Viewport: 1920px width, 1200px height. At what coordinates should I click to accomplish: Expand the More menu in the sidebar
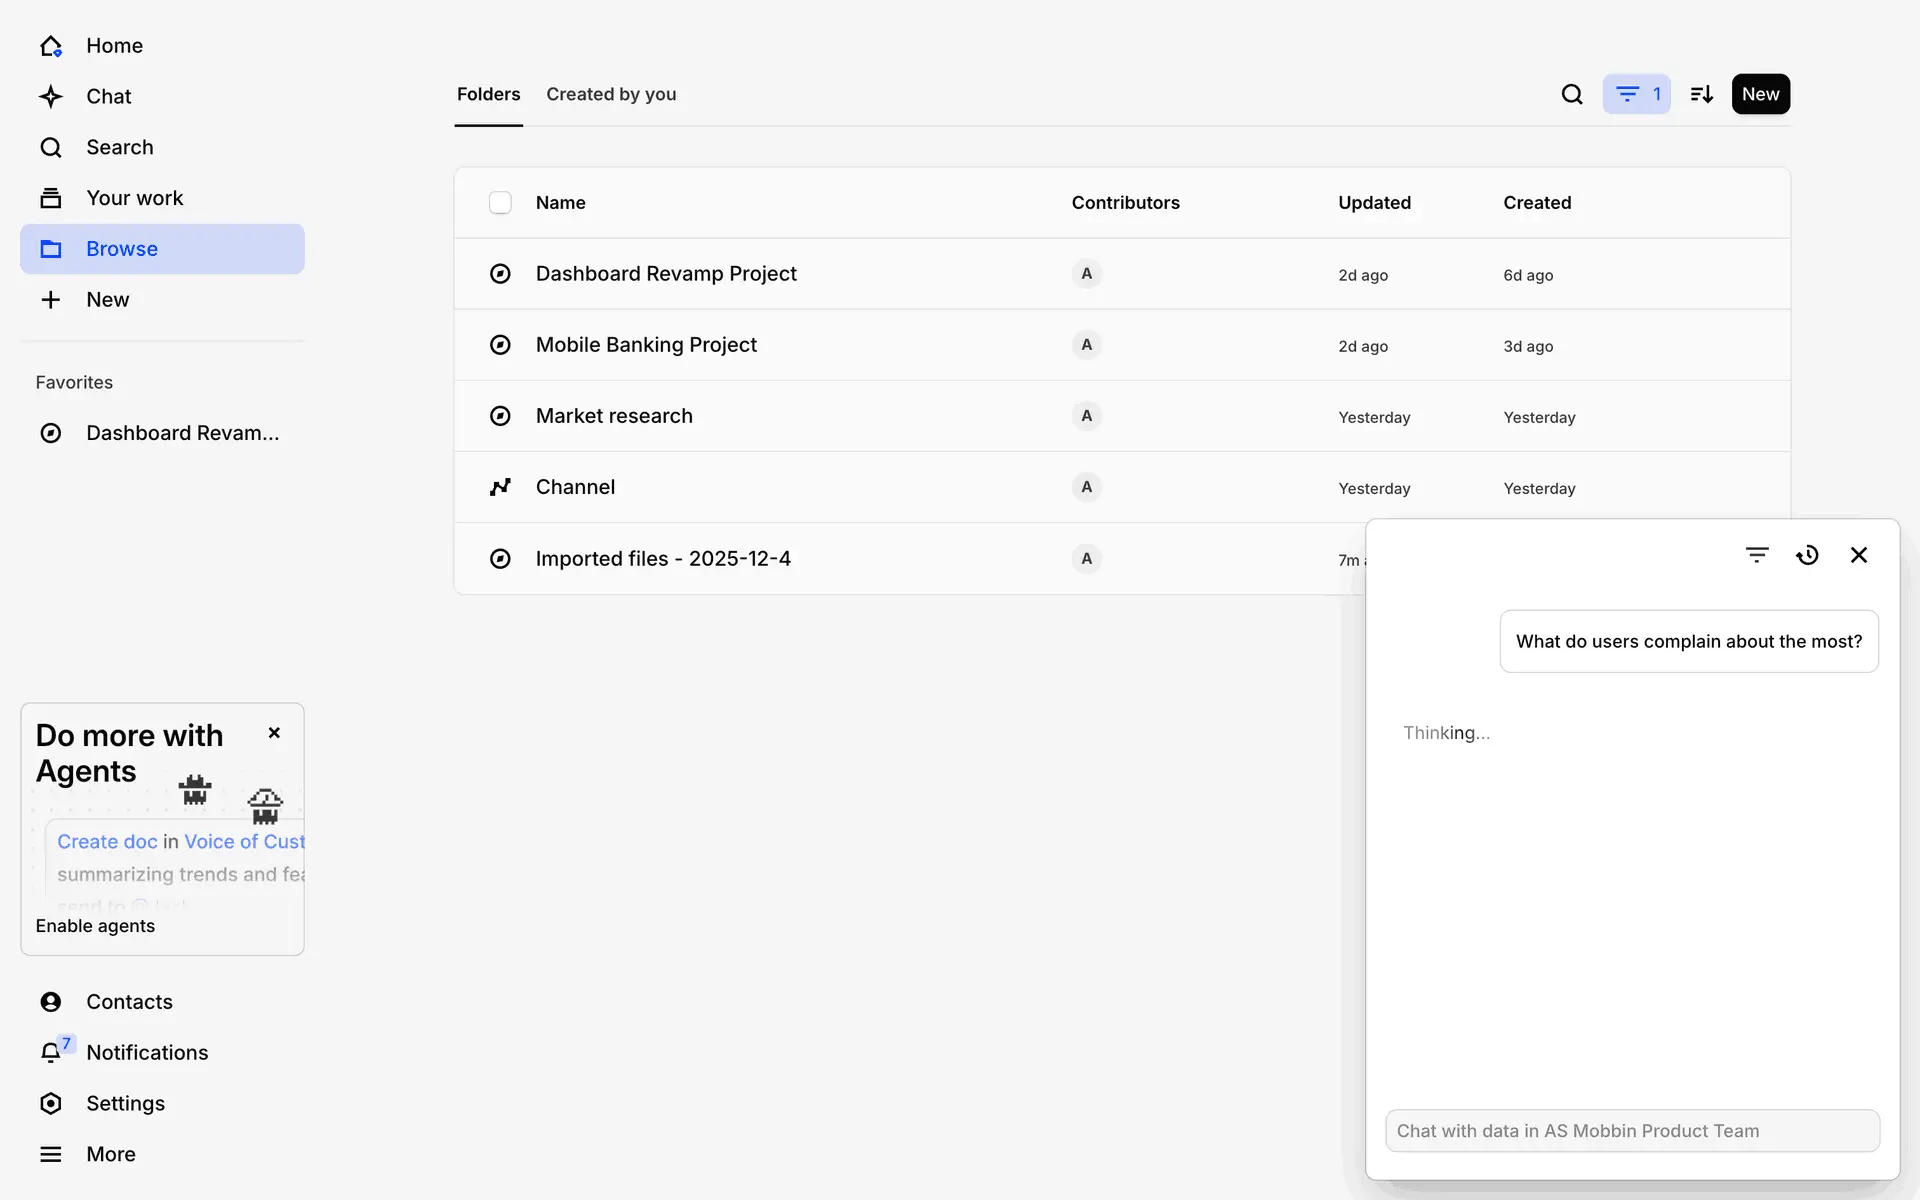[110, 1154]
